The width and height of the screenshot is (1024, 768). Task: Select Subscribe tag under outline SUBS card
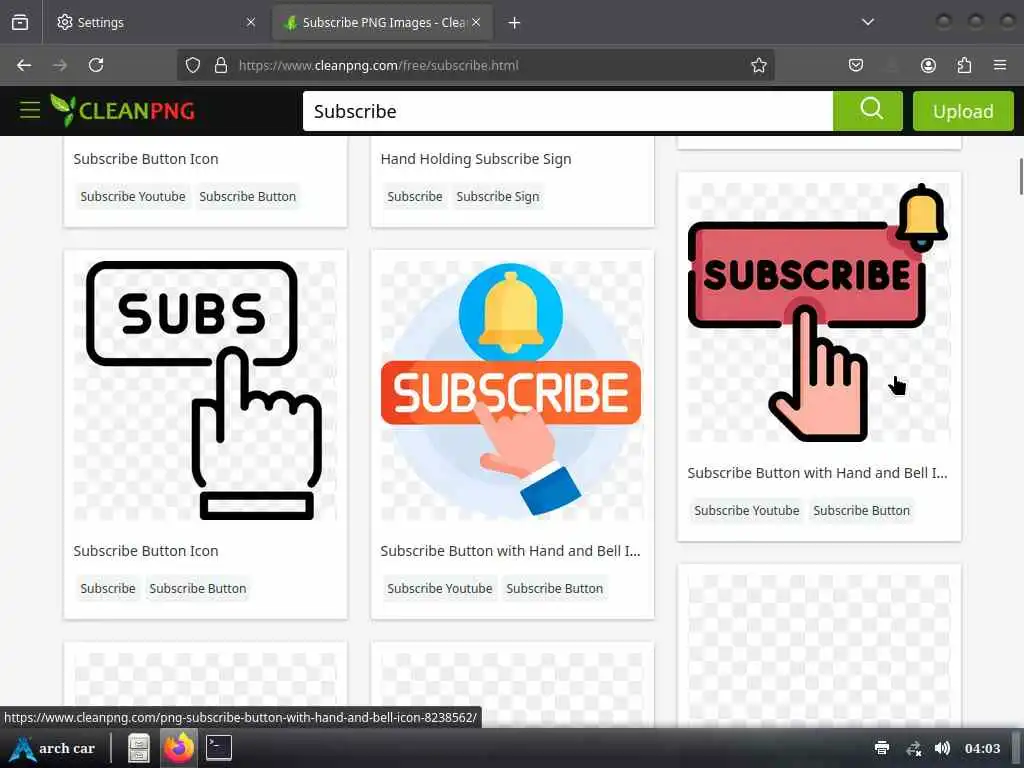pos(108,588)
